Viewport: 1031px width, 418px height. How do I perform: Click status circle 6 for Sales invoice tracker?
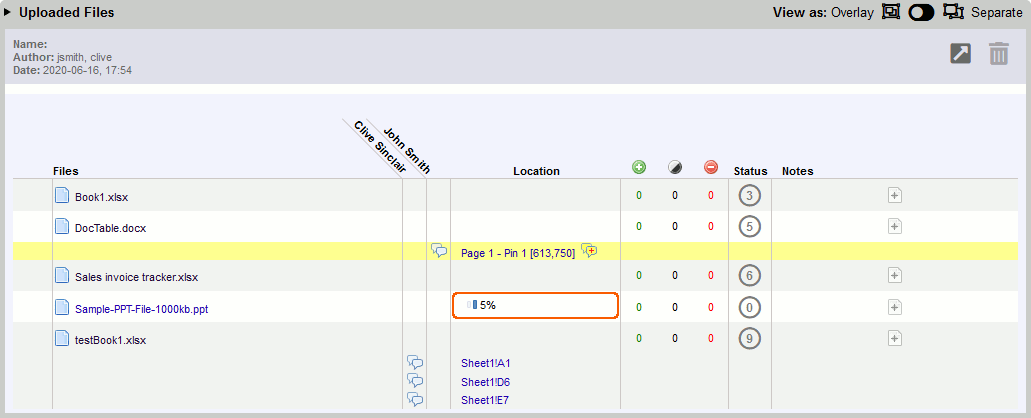click(x=749, y=275)
